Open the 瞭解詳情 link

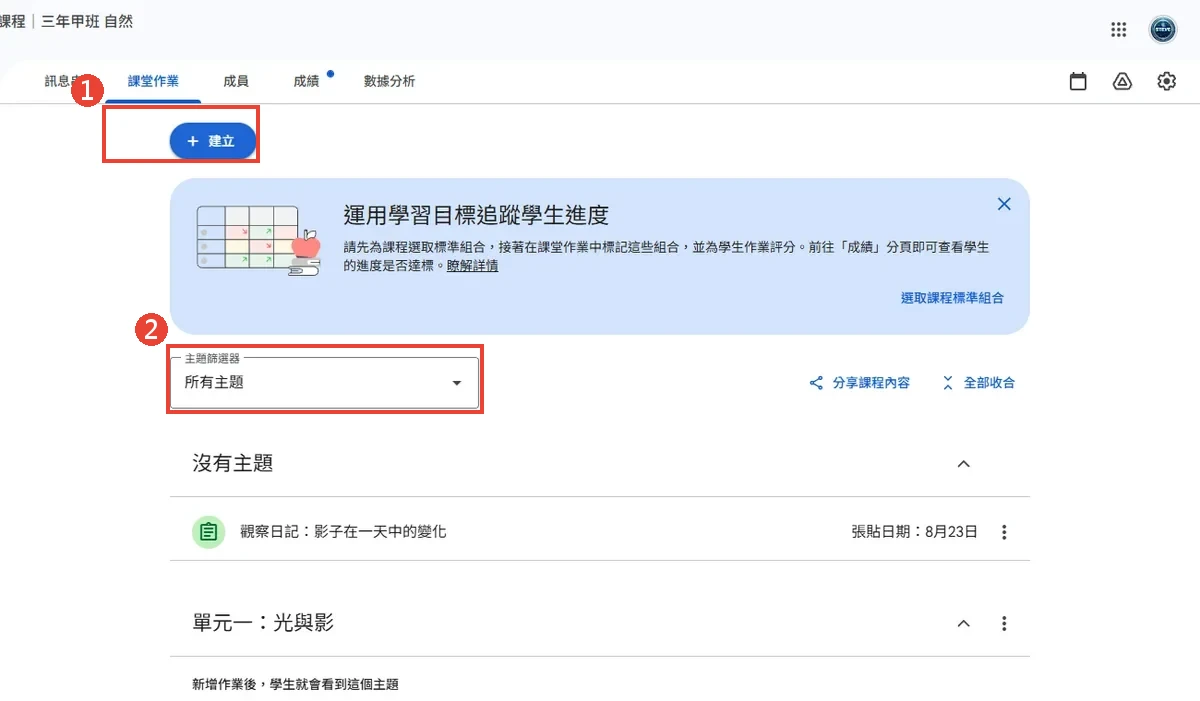(x=472, y=266)
